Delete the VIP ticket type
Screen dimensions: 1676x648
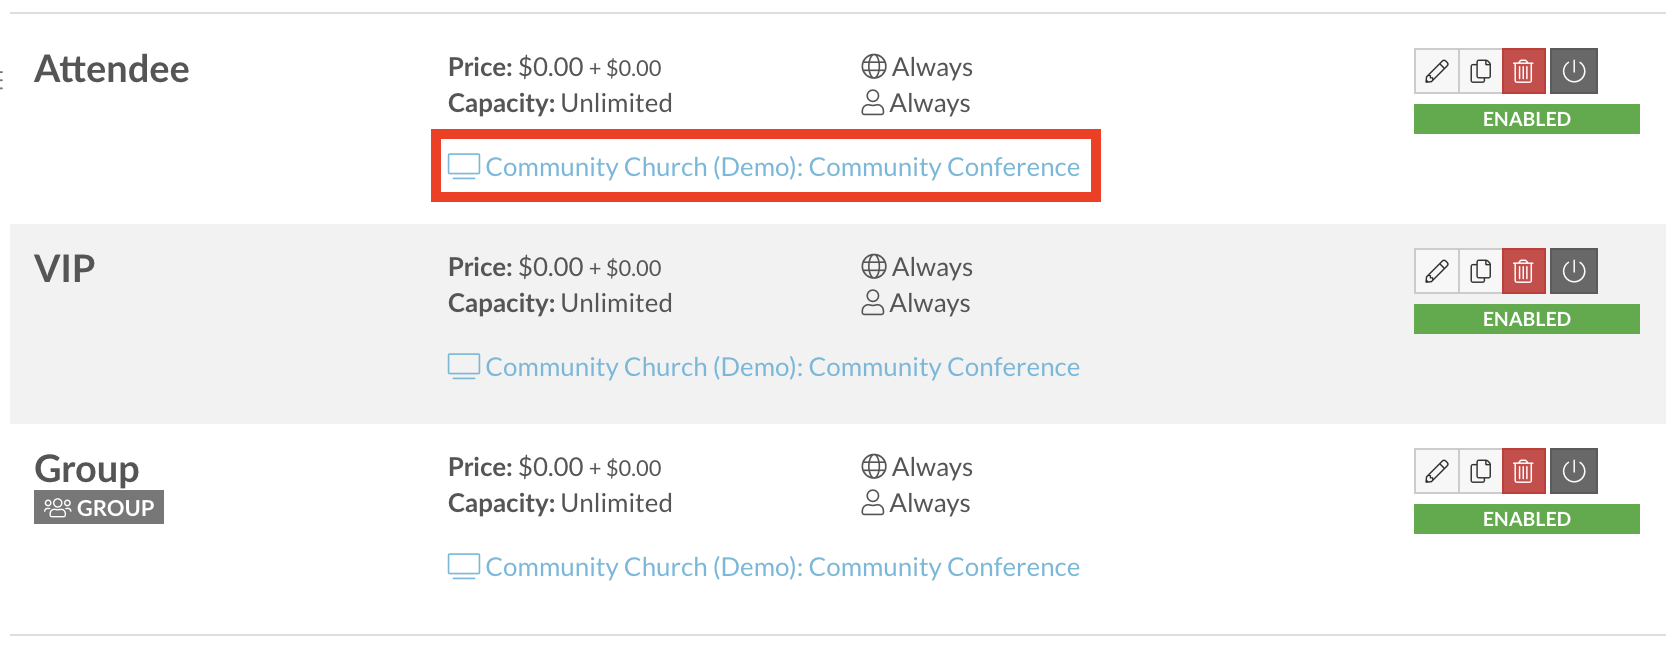point(1523,271)
